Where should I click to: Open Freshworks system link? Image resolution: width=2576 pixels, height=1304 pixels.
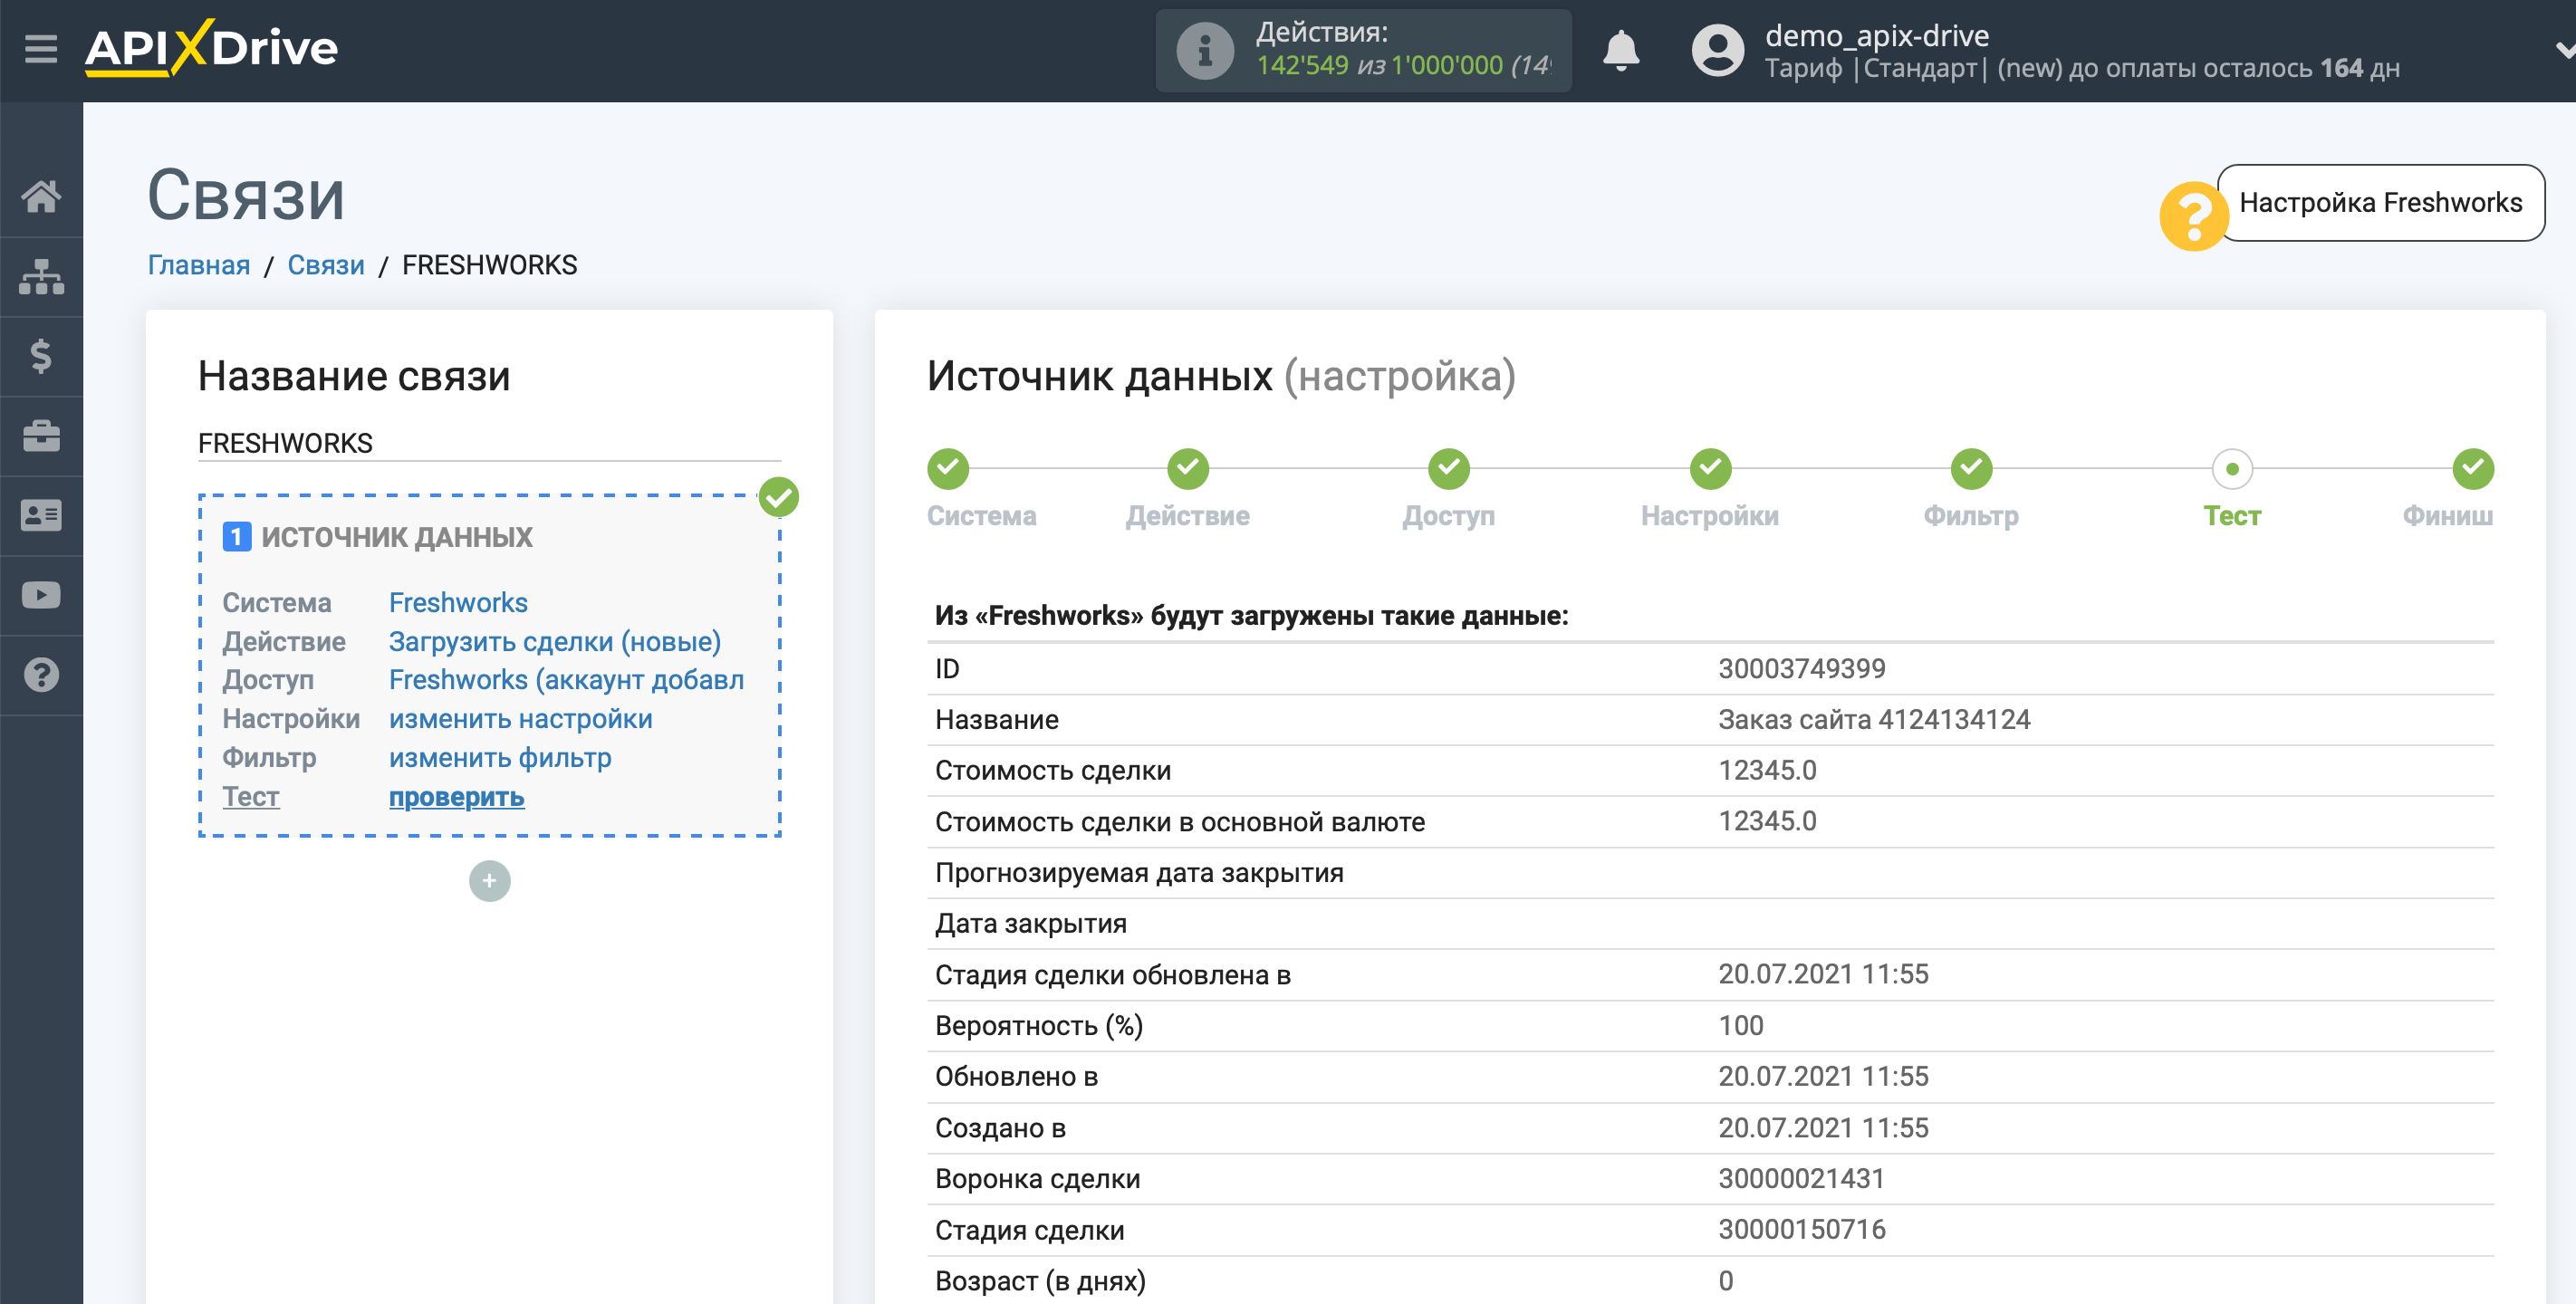[458, 603]
